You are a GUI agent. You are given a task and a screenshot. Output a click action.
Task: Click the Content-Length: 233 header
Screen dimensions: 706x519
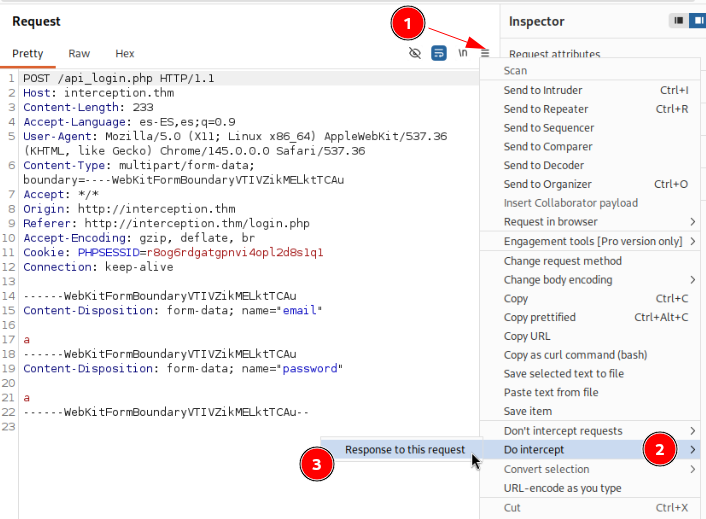[88, 108]
